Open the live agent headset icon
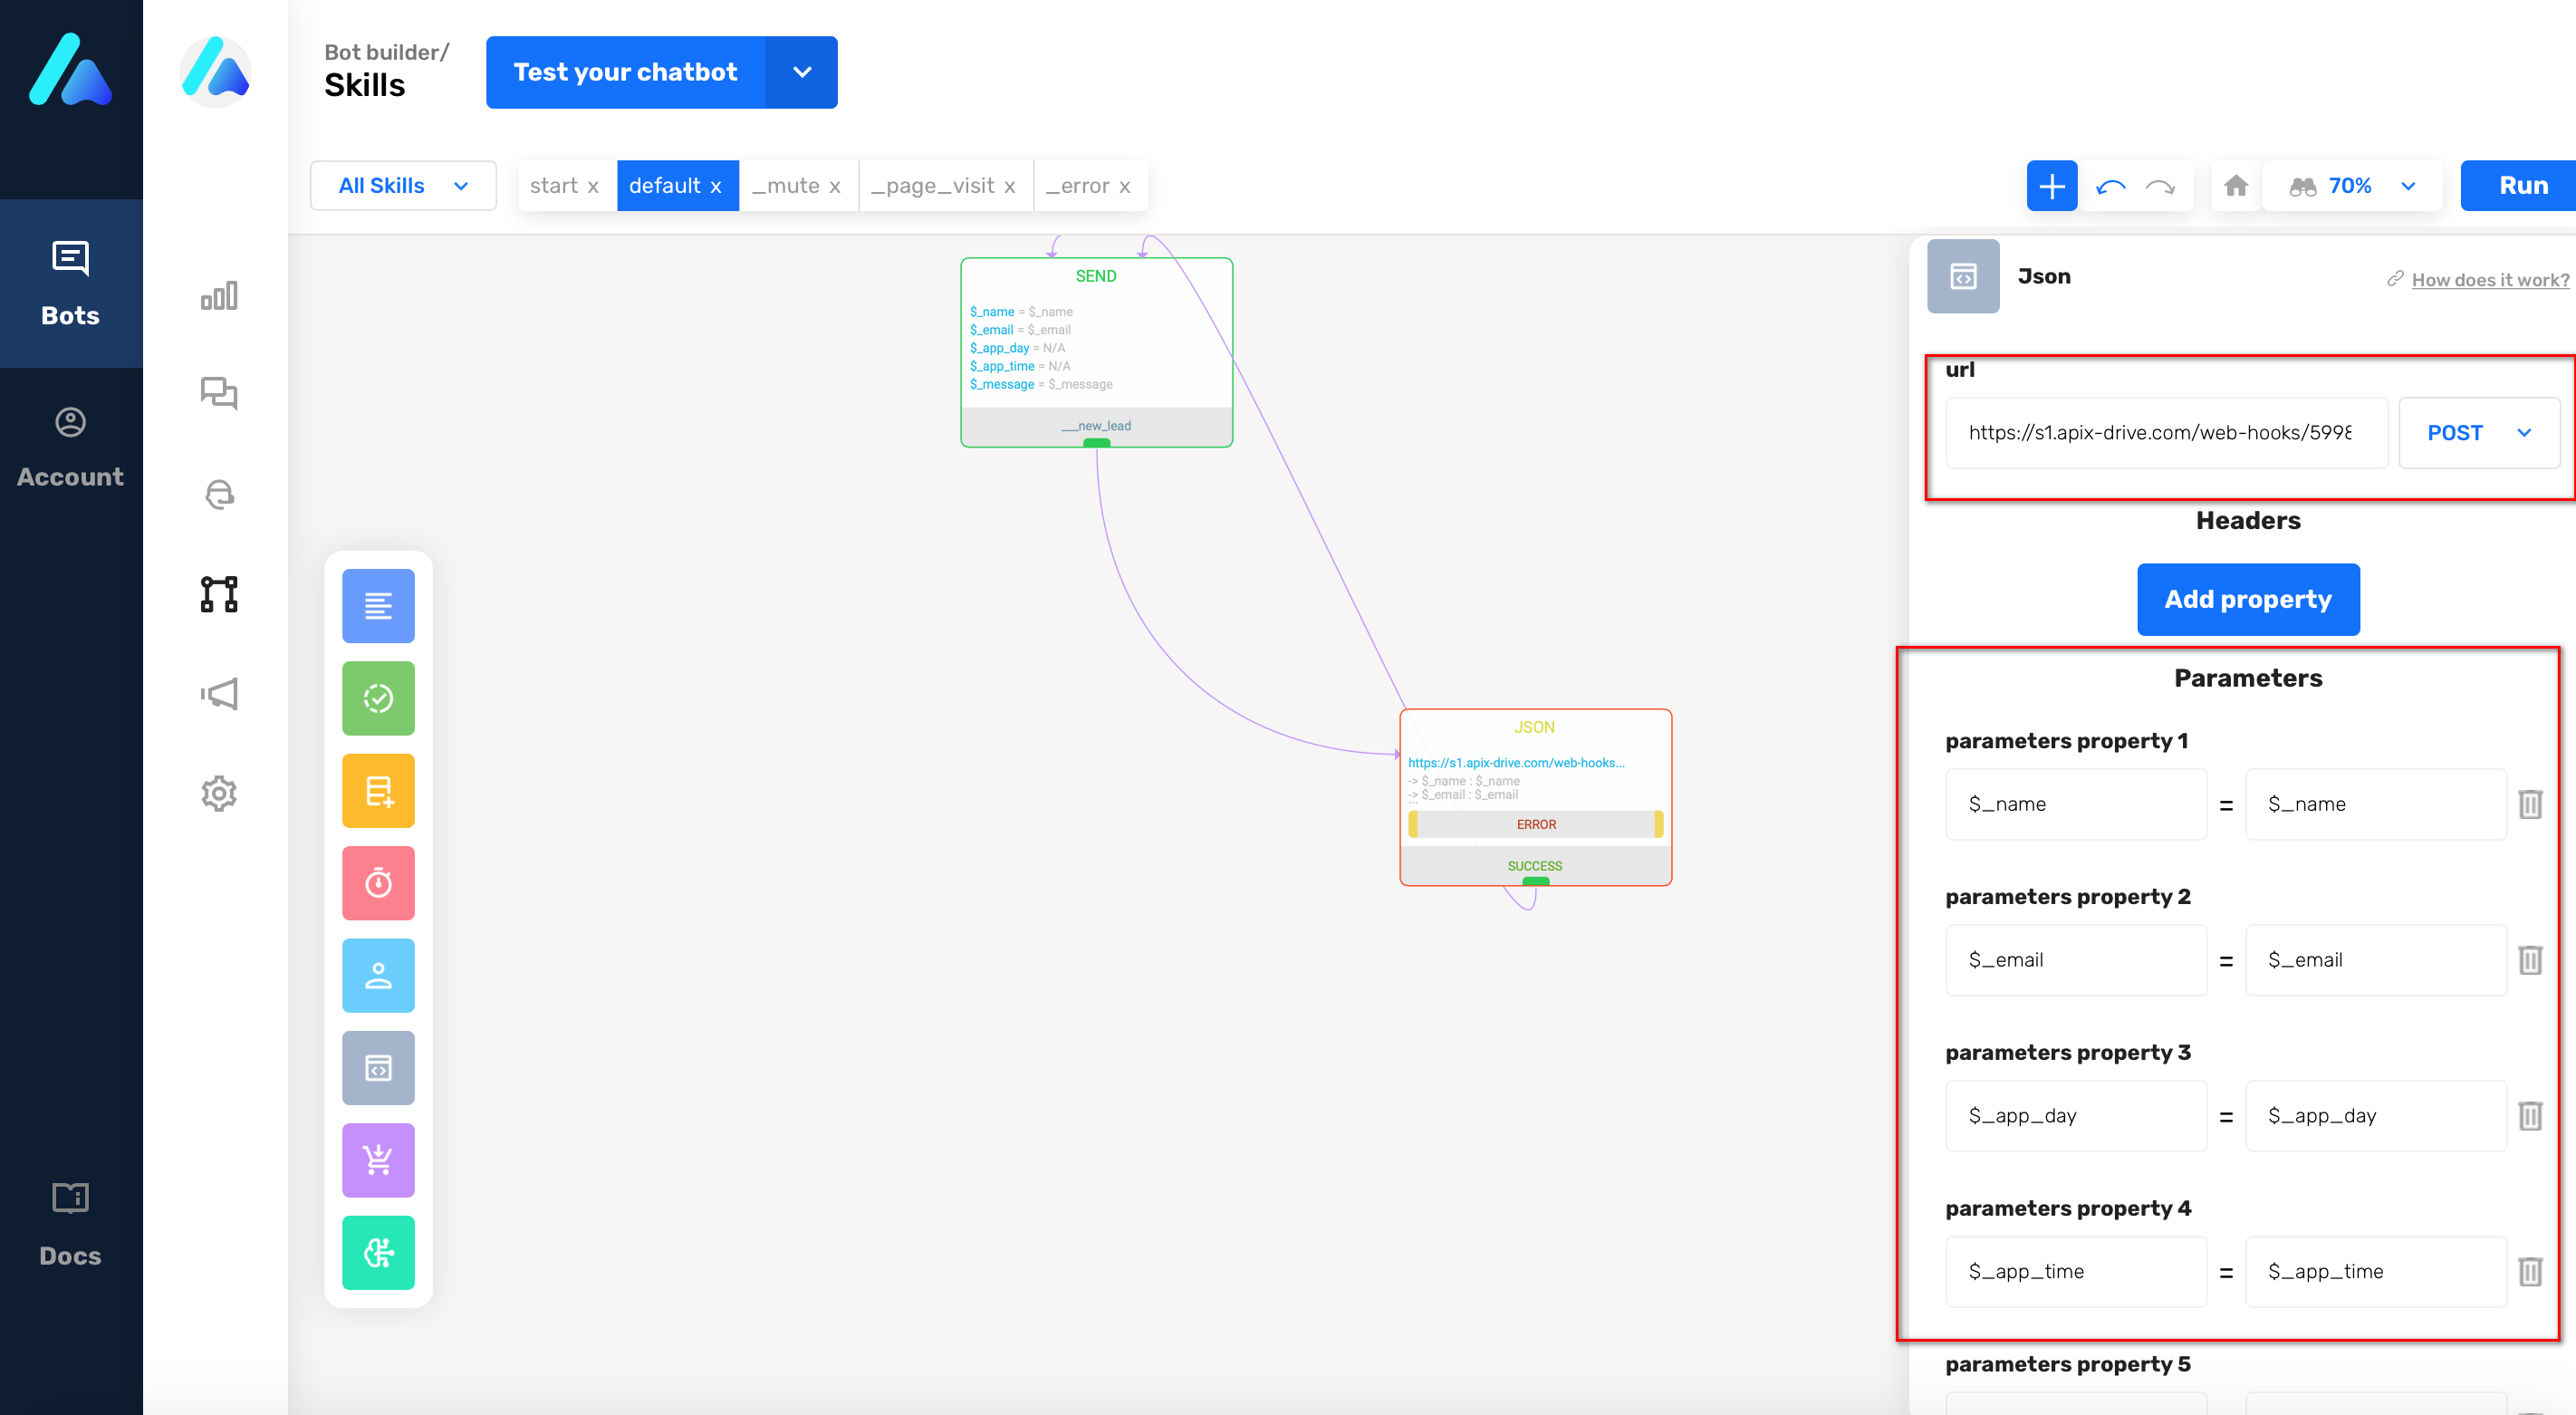Screen dimensions: 2576x1415 [219, 494]
